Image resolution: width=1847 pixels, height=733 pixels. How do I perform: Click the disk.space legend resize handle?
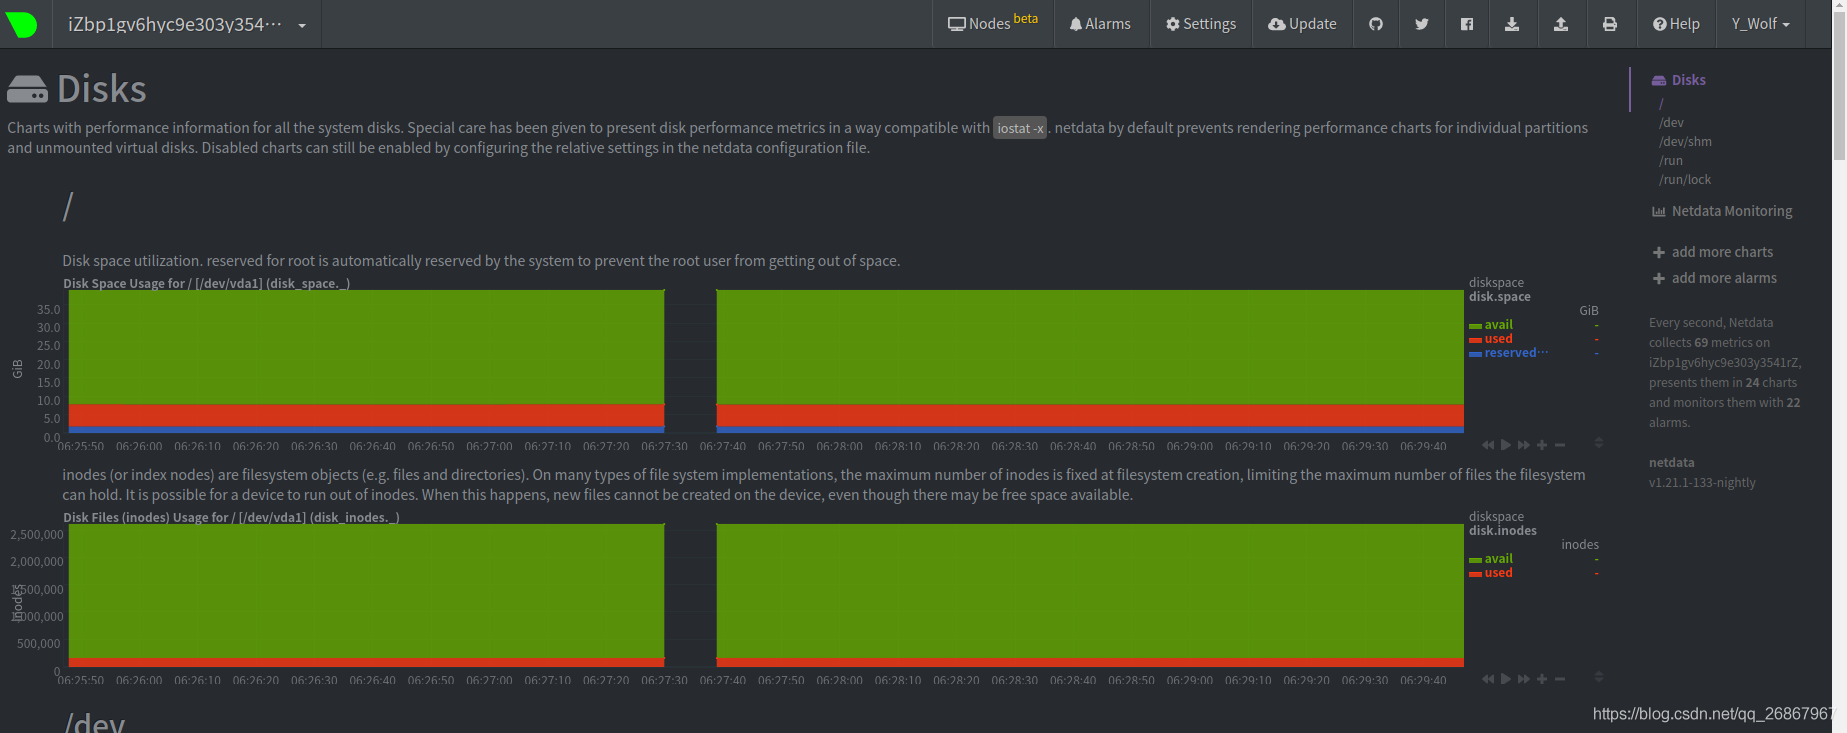(x=1599, y=443)
